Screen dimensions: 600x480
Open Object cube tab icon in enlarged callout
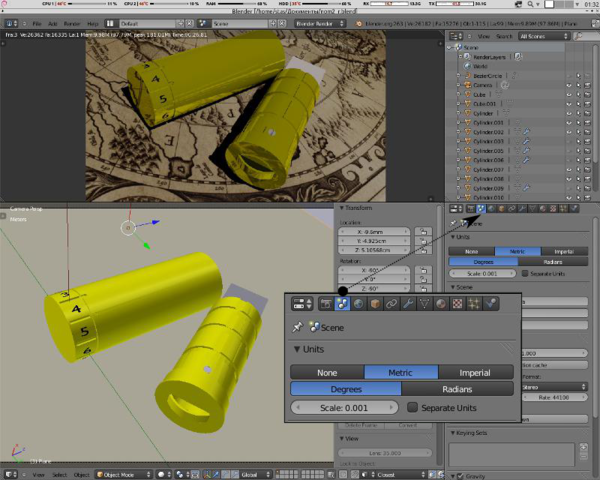(375, 304)
